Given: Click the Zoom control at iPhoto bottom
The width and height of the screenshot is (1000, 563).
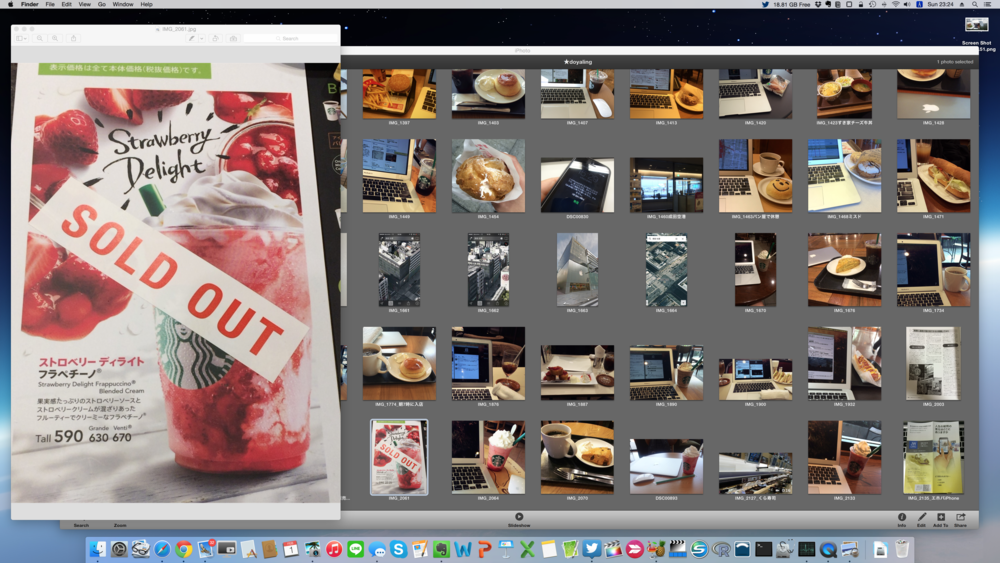Looking at the screenshot, I should coord(120,525).
